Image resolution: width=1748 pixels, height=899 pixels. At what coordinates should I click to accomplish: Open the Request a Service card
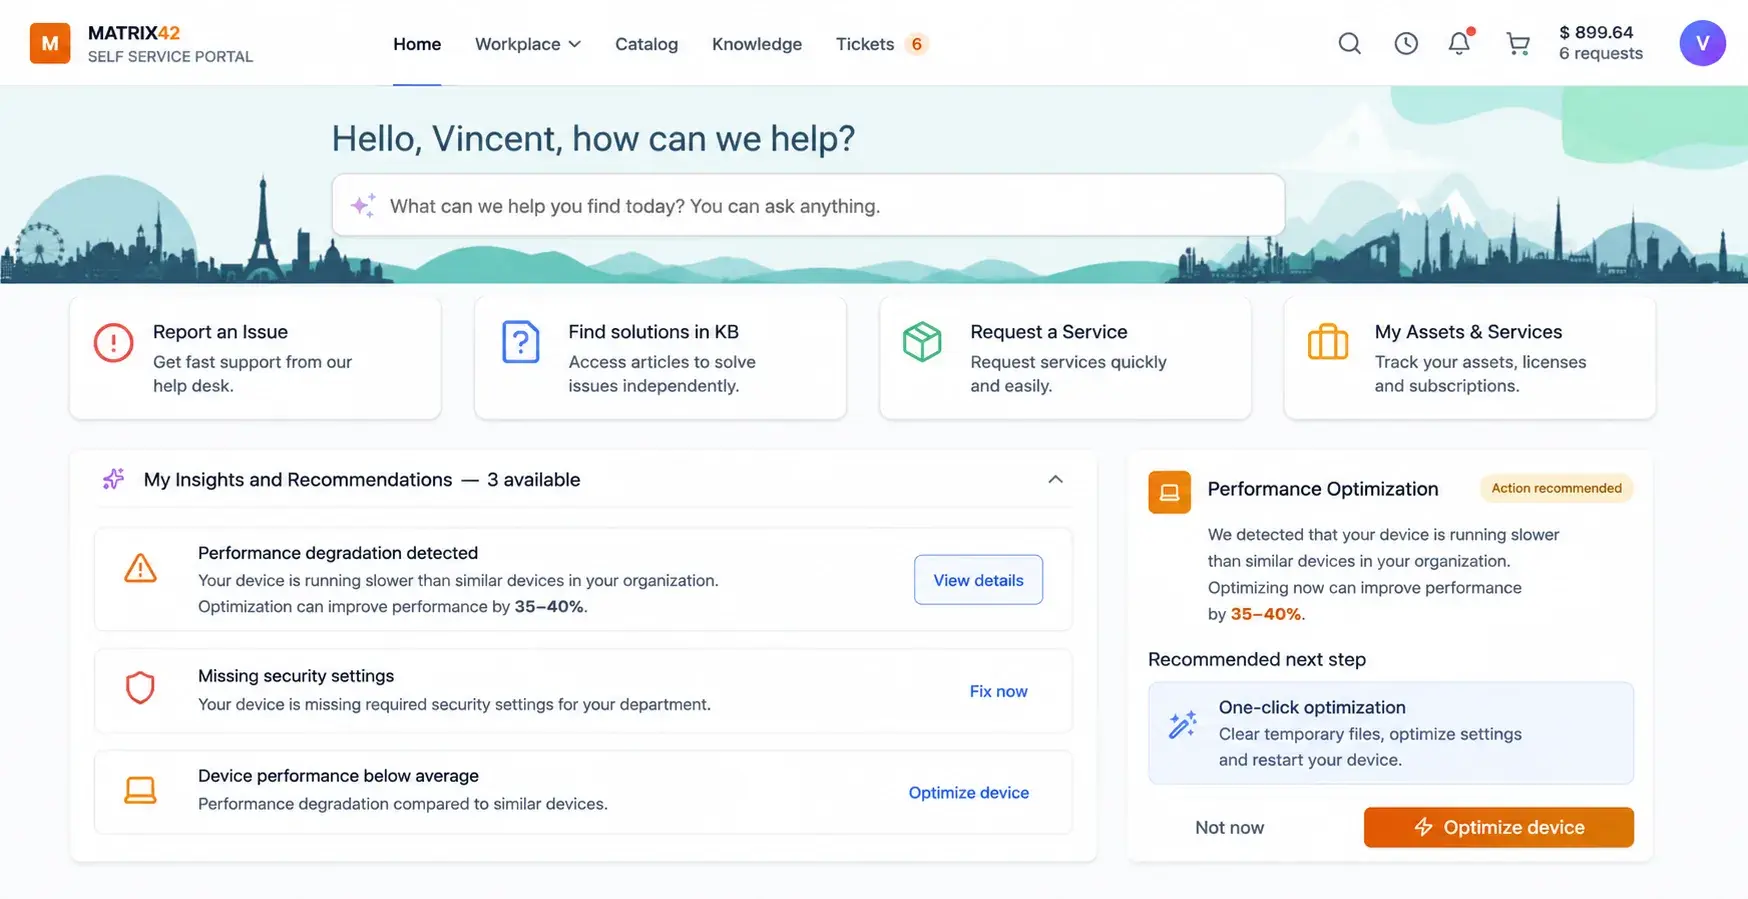[x=1065, y=357]
